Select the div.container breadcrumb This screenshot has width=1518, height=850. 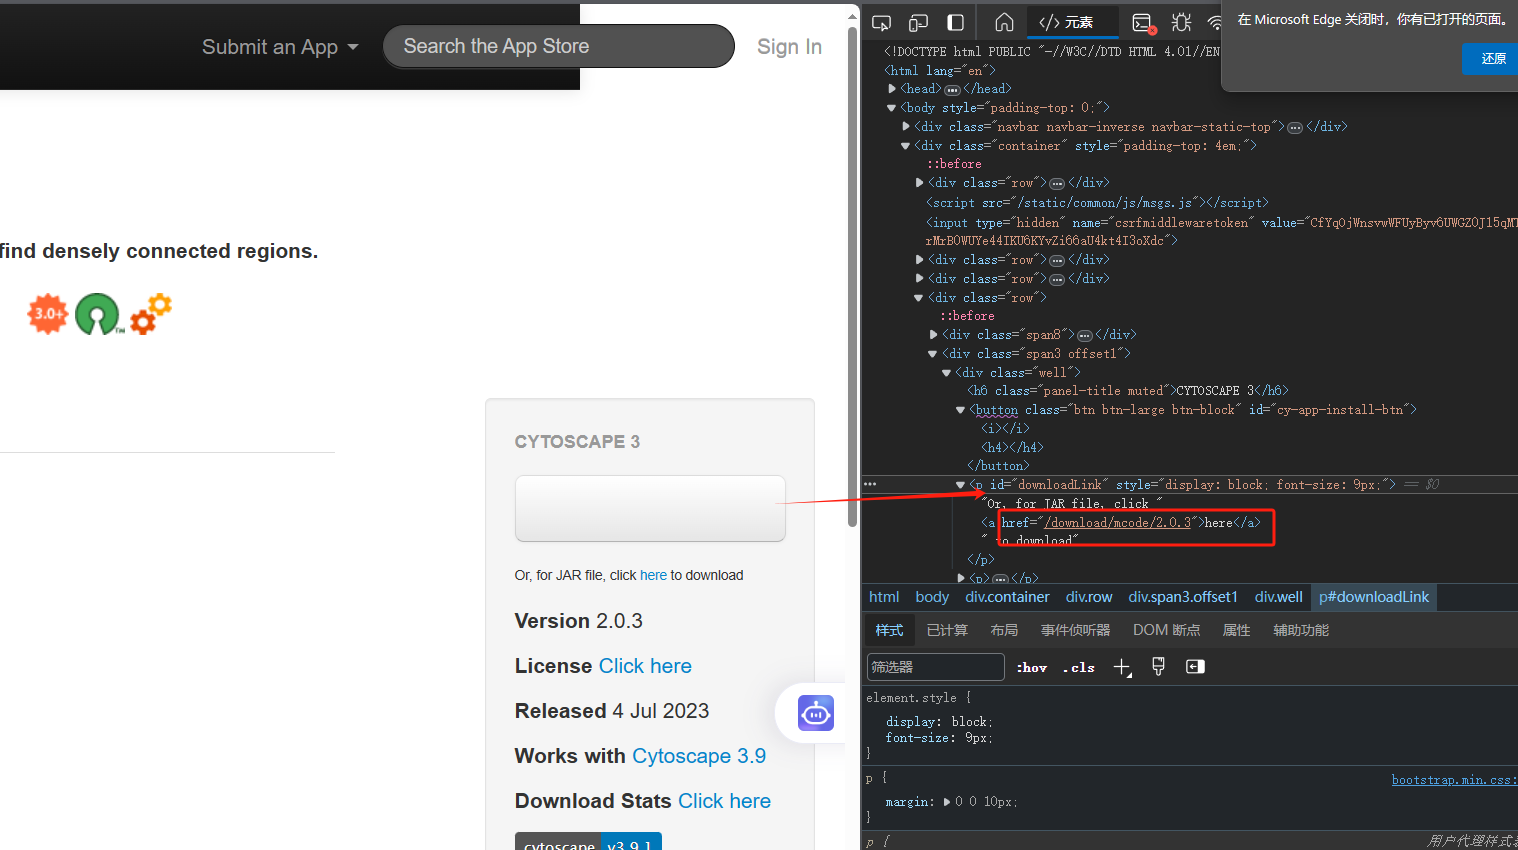tap(1007, 597)
